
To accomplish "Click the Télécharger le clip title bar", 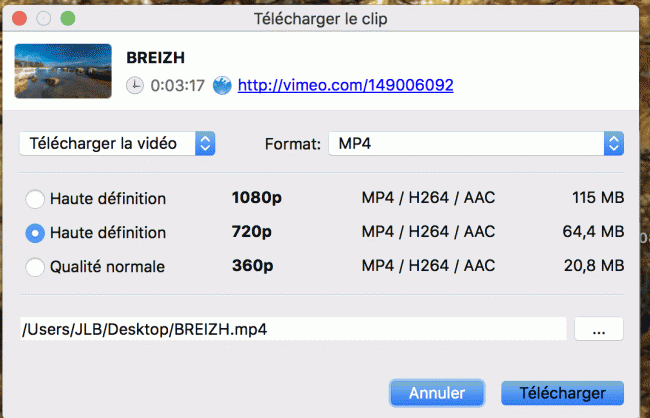I will pyautogui.click(x=320, y=19).
